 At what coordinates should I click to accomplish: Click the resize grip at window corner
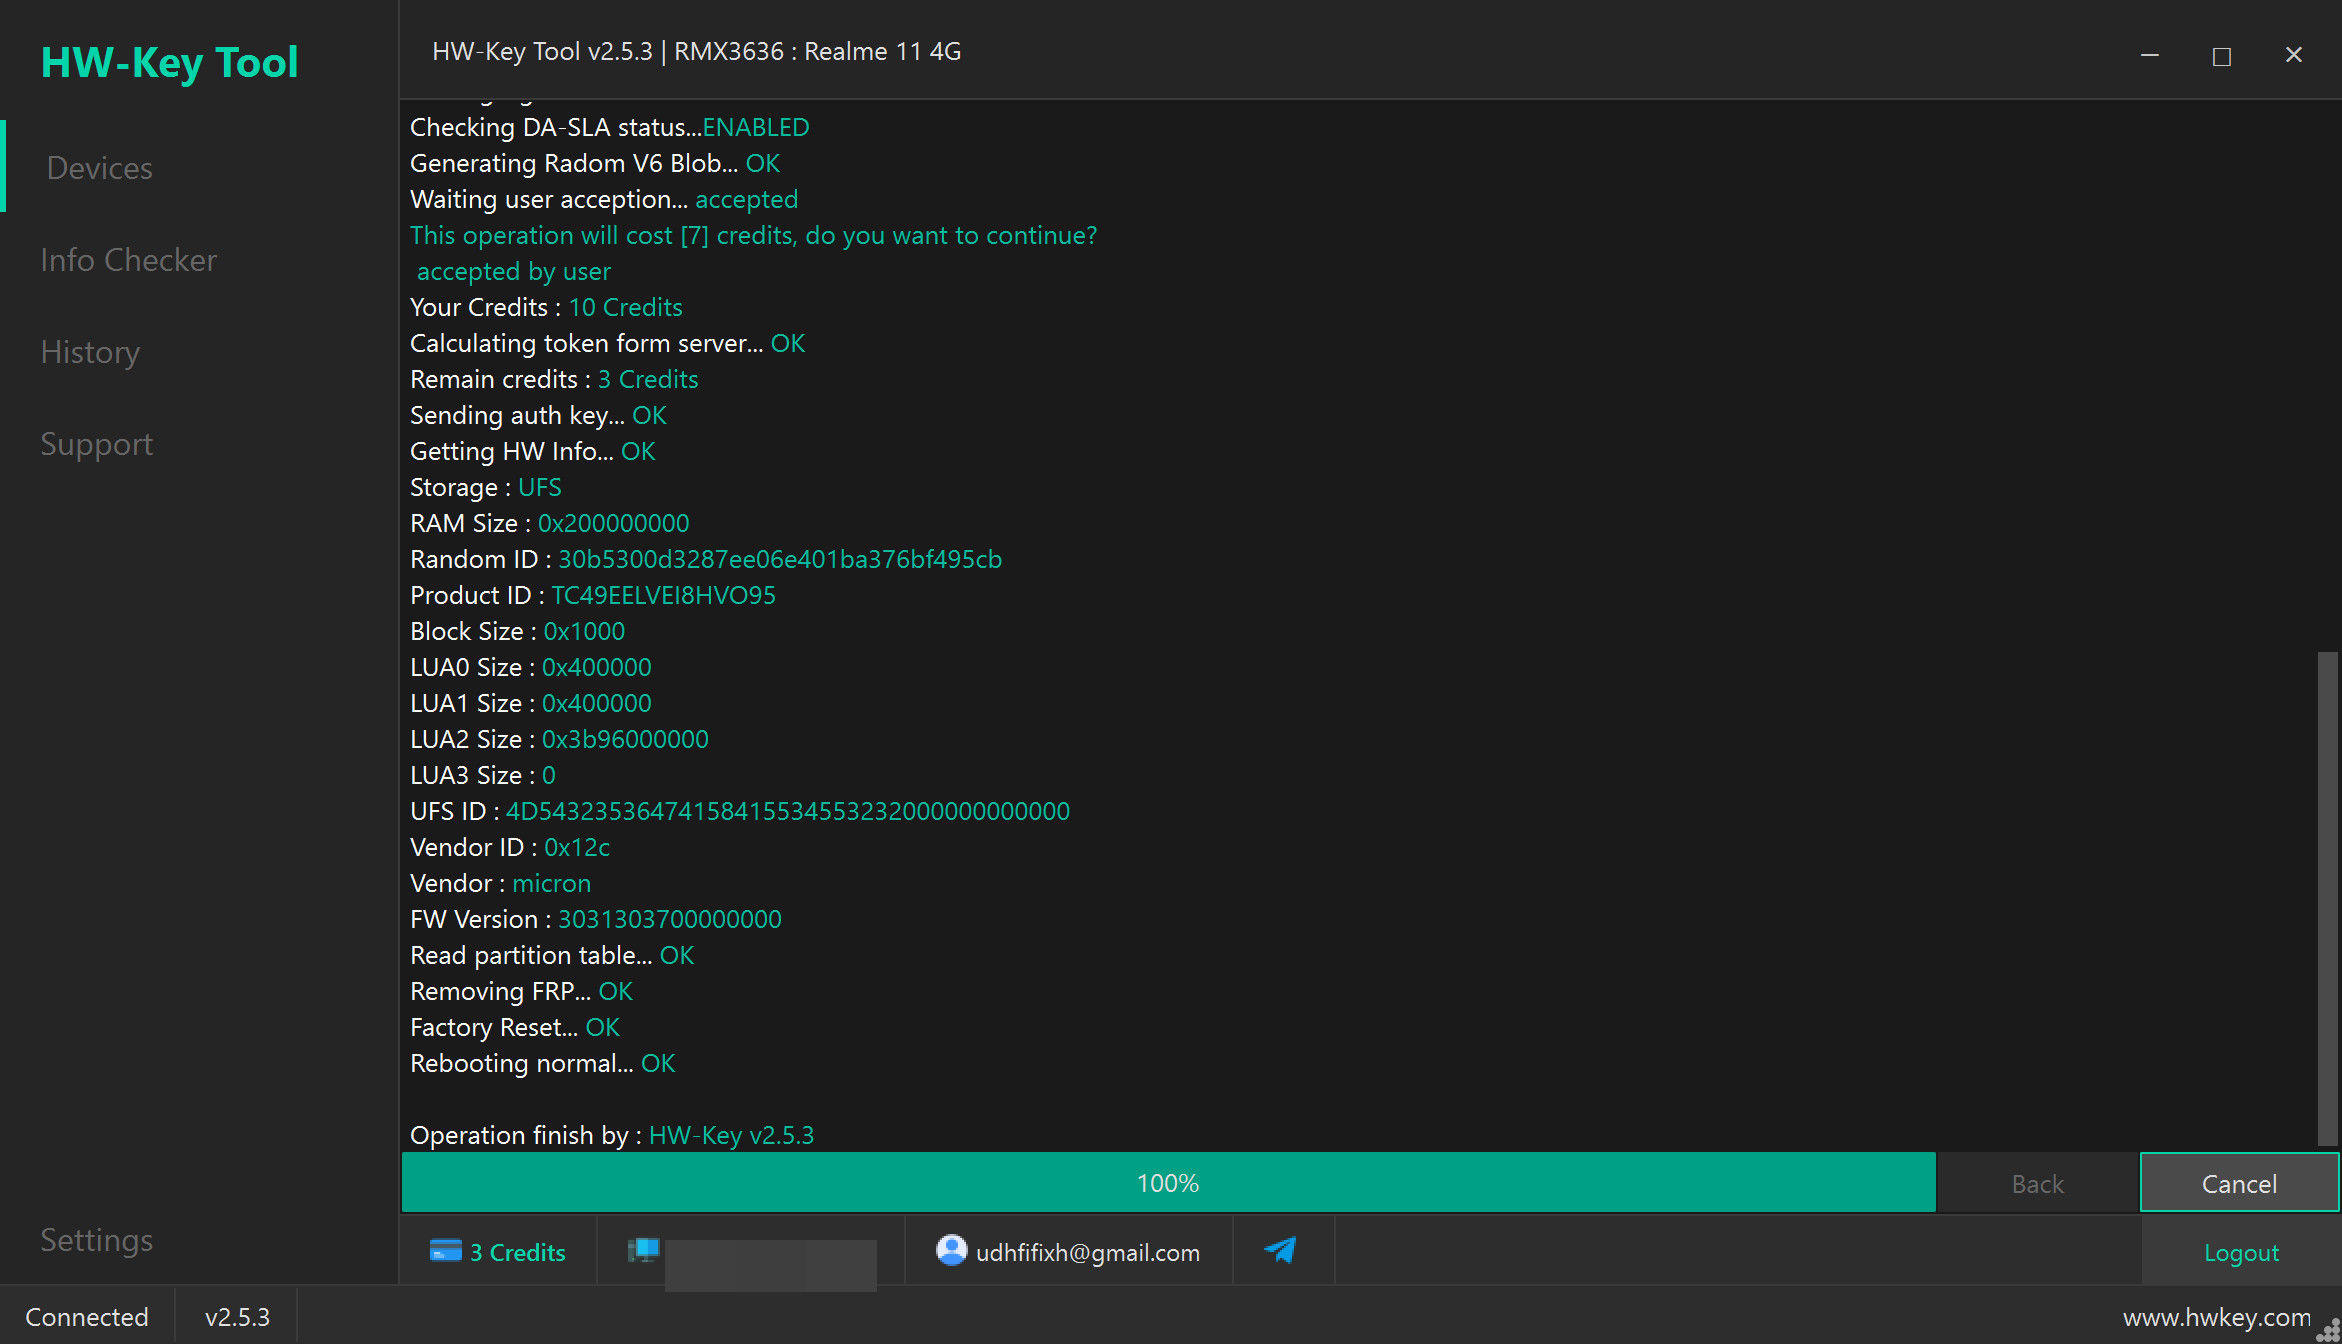[2329, 1331]
